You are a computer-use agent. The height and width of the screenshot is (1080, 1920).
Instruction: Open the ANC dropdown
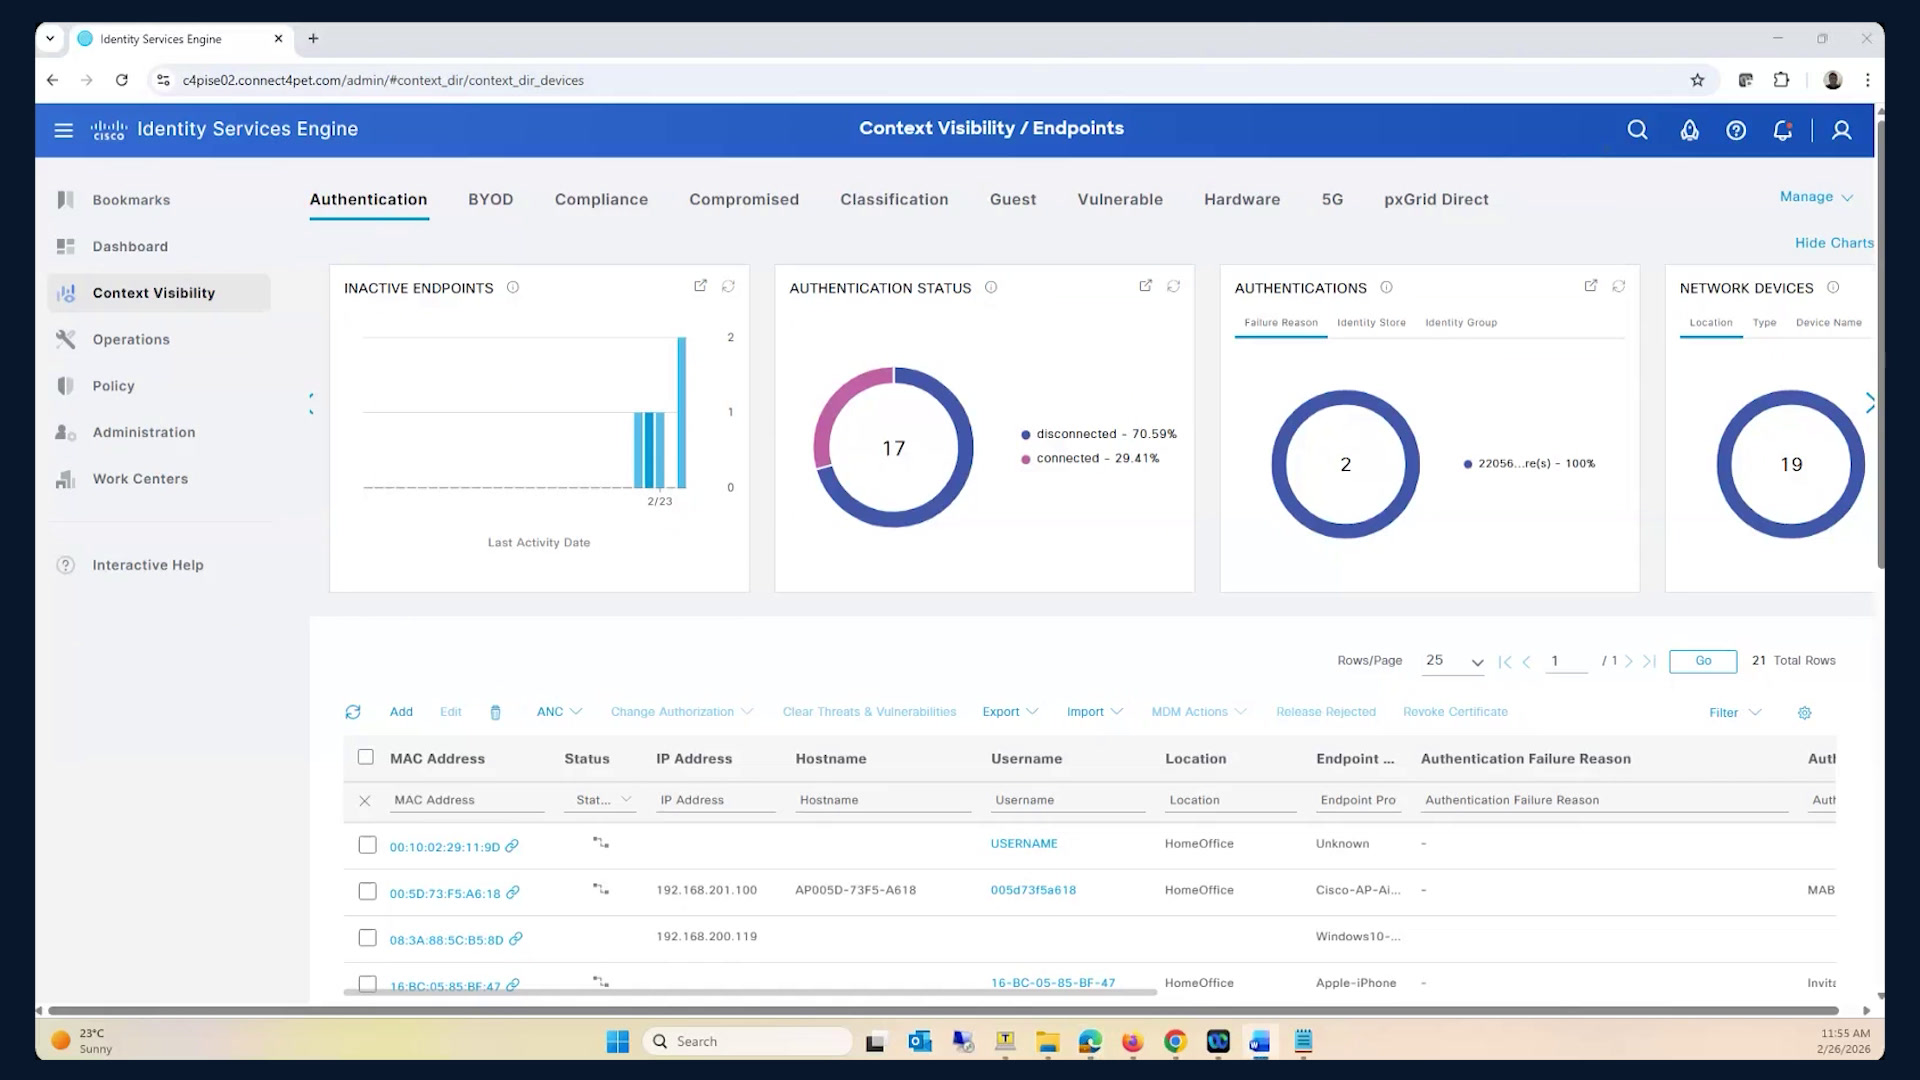coord(559,712)
